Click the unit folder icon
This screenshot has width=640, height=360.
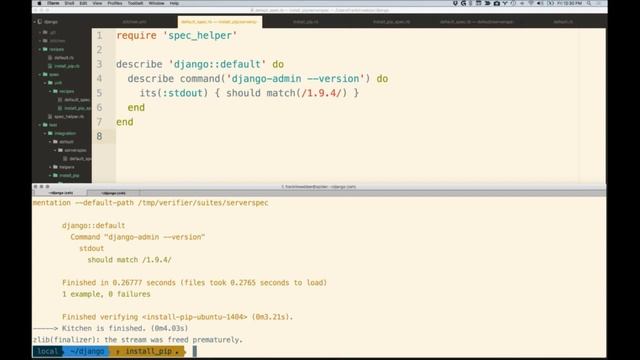[50, 83]
